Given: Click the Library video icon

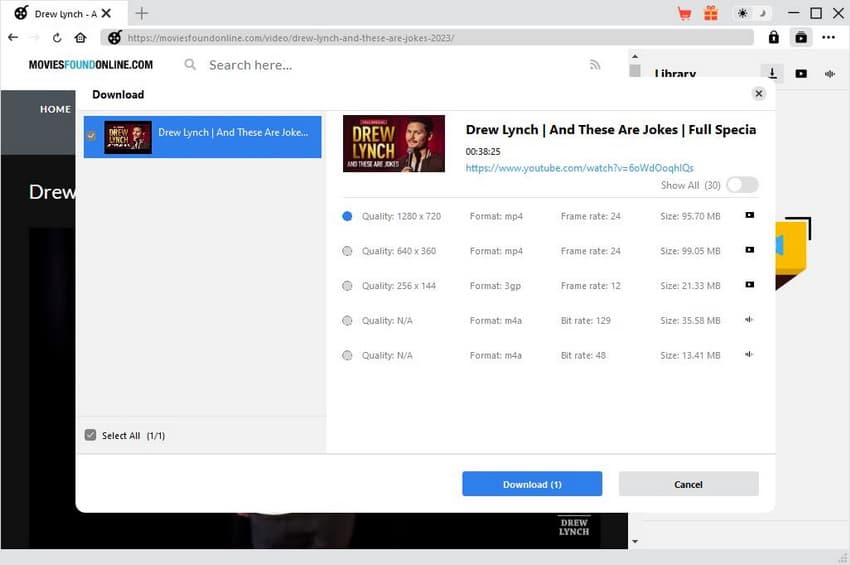Looking at the screenshot, I should [x=801, y=73].
